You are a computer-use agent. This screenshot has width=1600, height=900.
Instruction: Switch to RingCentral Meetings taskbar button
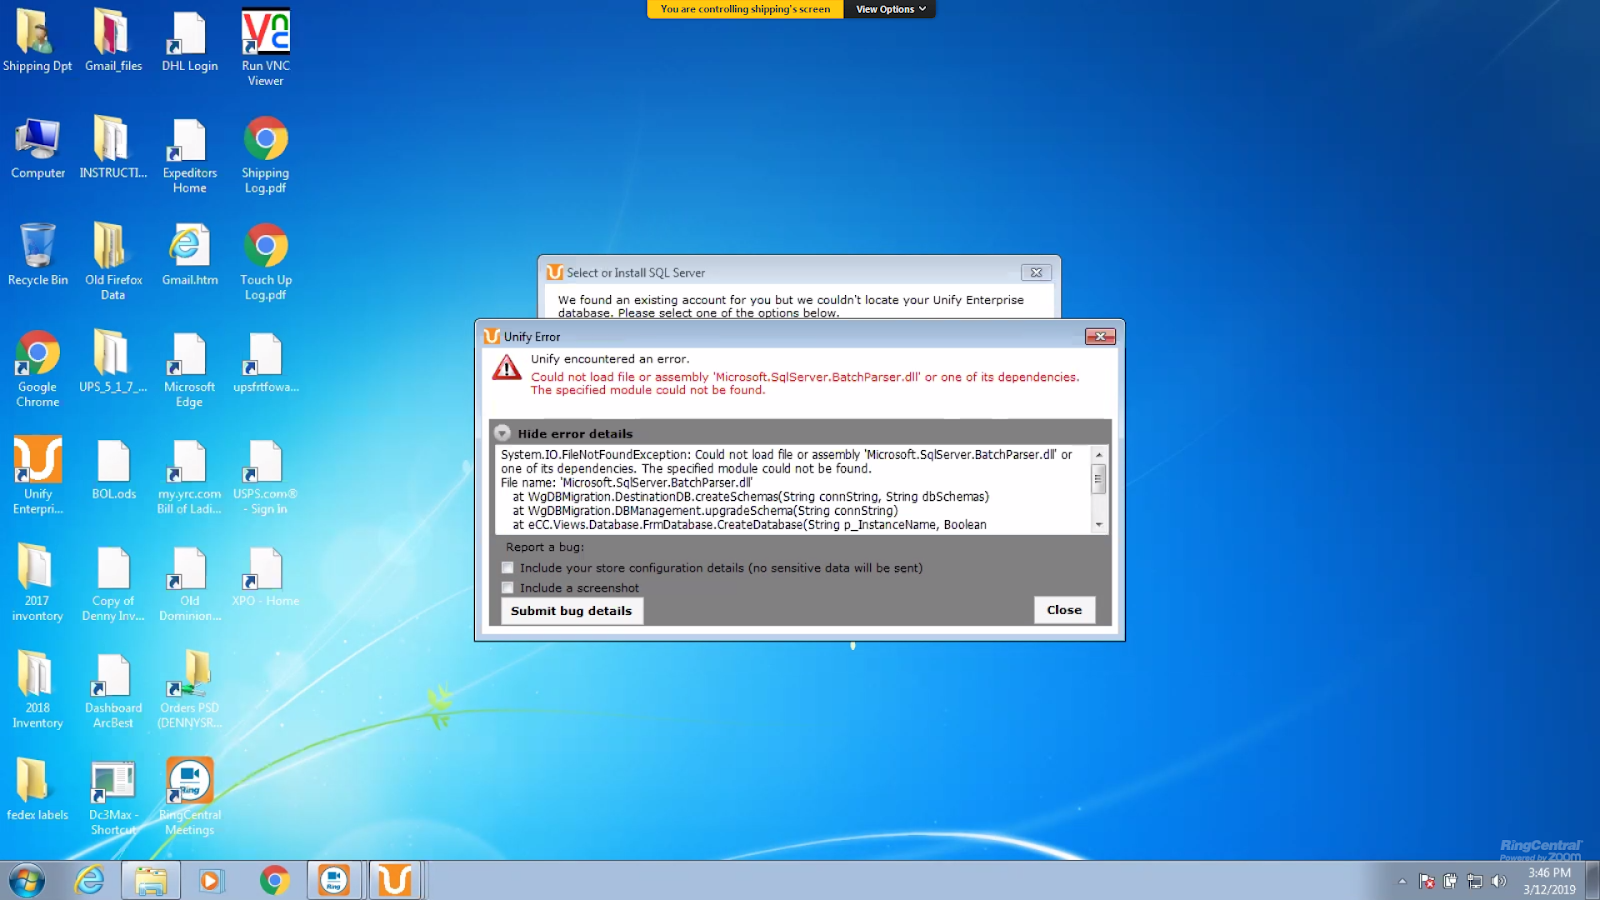[x=334, y=881]
